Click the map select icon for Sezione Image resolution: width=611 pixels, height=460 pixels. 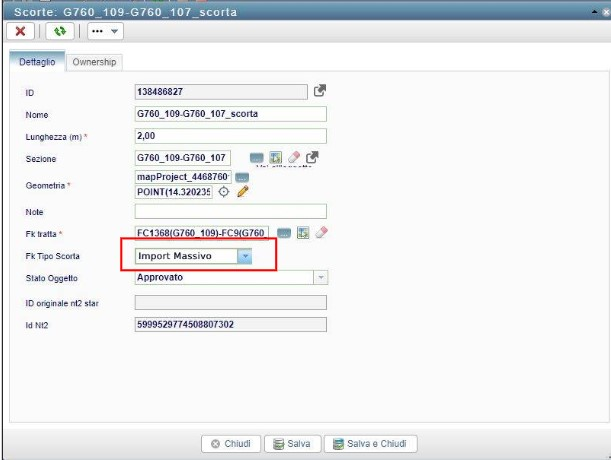click(276, 157)
